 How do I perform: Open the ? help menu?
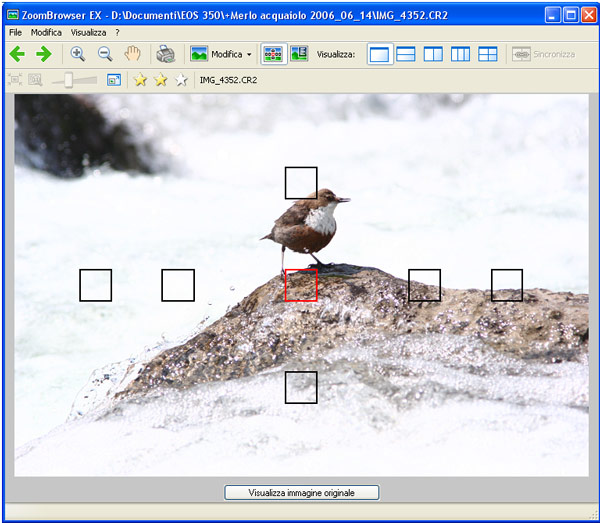[117, 33]
